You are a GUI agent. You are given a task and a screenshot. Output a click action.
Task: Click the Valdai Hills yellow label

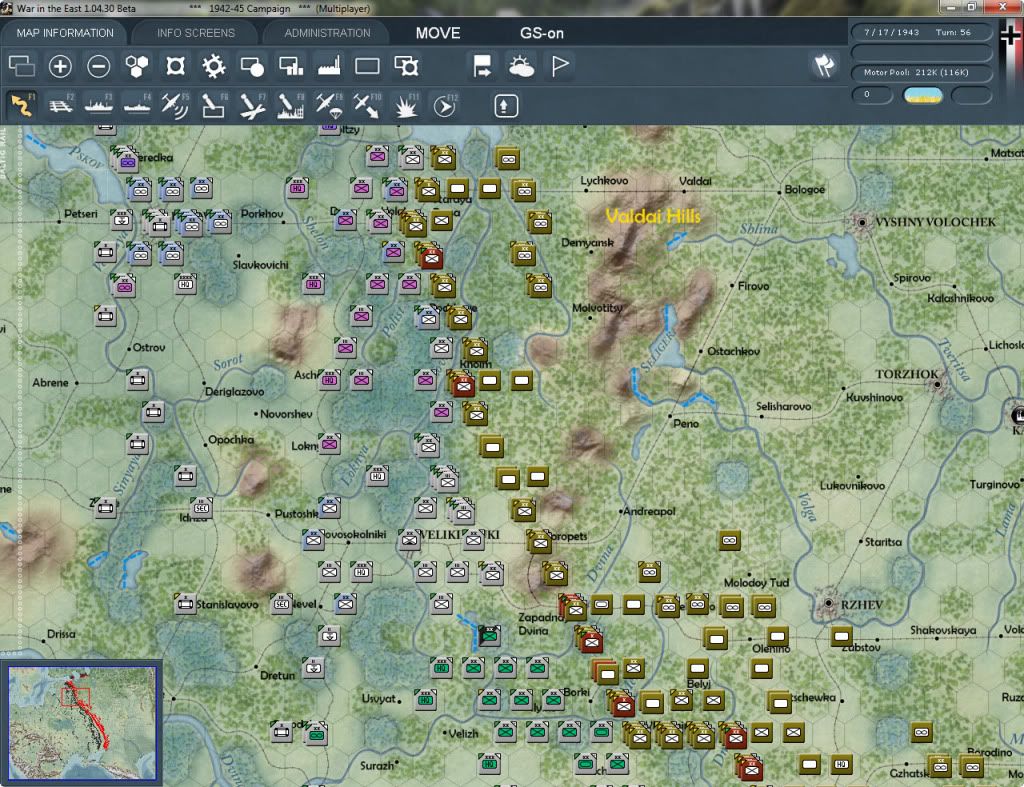pyautogui.click(x=652, y=216)
